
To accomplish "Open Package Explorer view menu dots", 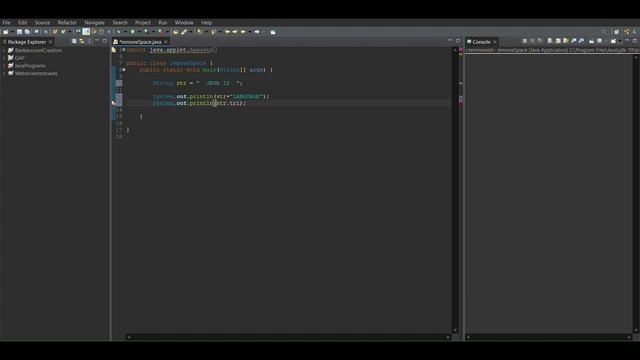I will (x=89, y=41).
